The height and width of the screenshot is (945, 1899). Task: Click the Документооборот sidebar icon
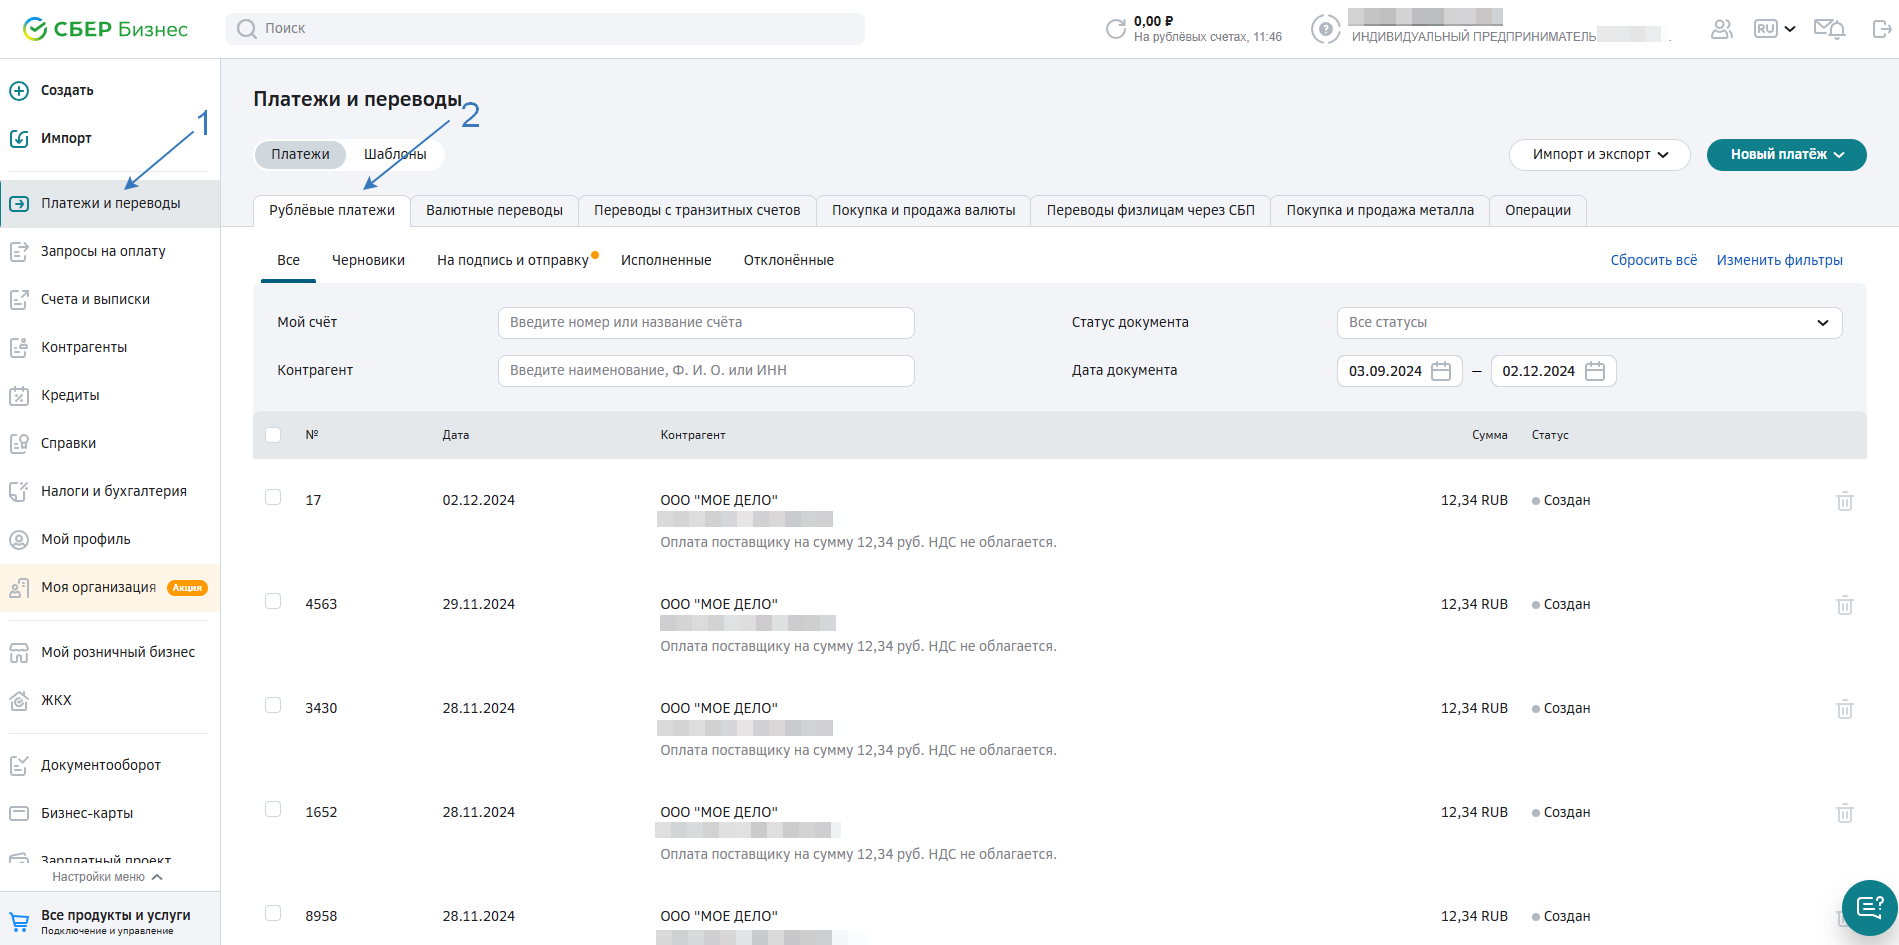pyautogui.click(x=19, y=766)
